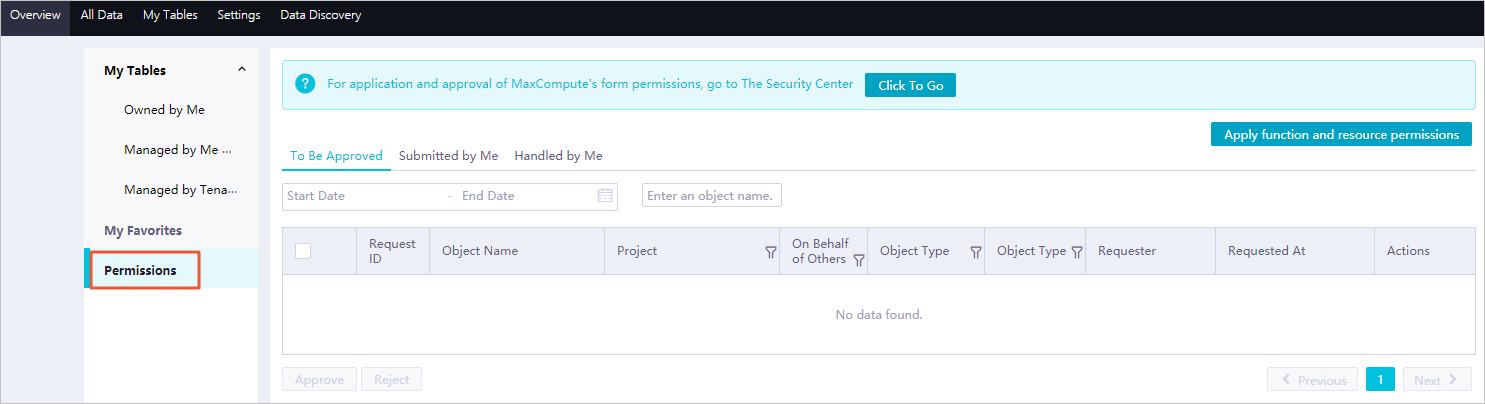Viewport: 1485px width, 404px height.
Task: Switch to Handled by Me tab
Action: (x=558, y=156)
